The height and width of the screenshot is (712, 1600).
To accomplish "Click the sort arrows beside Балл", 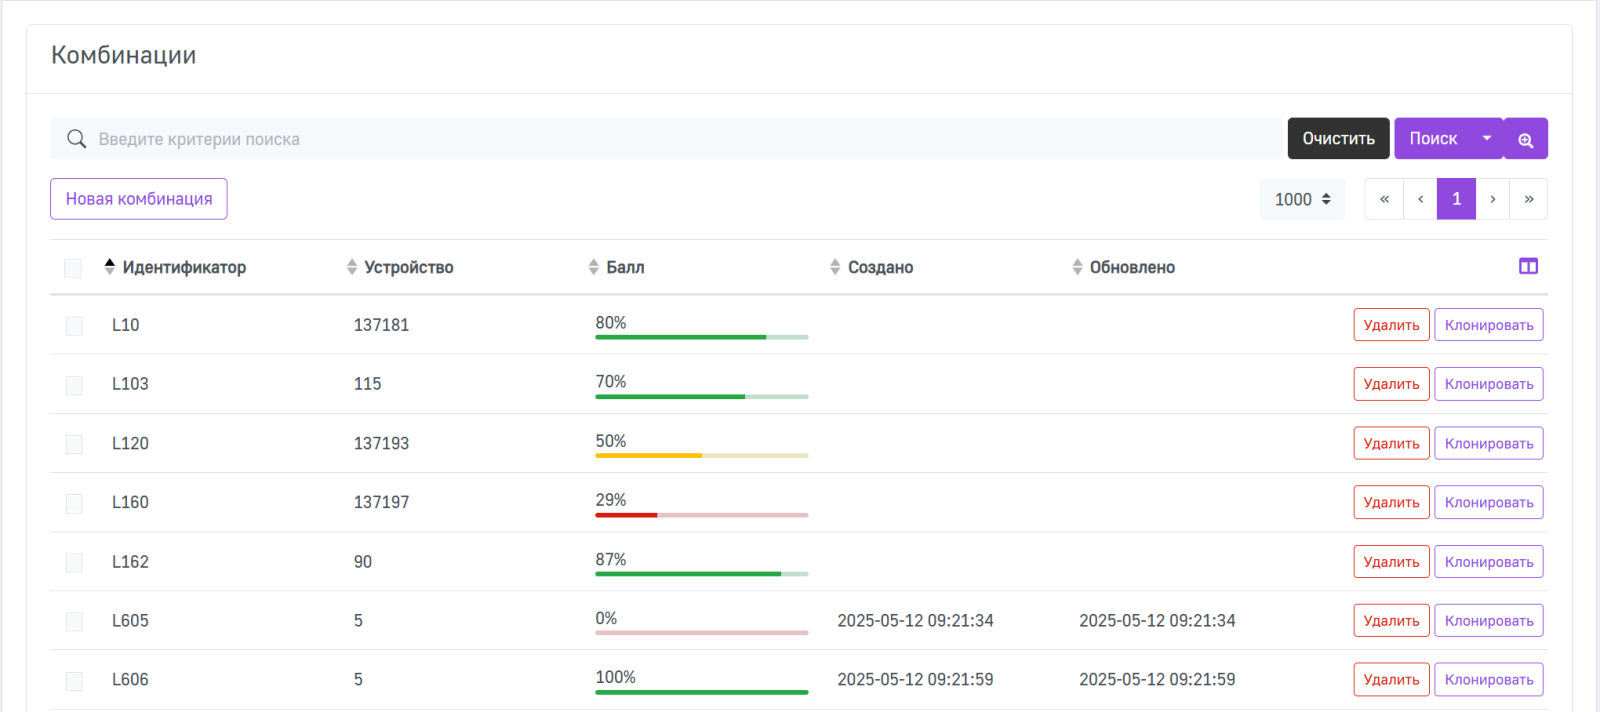I will 594,267.
